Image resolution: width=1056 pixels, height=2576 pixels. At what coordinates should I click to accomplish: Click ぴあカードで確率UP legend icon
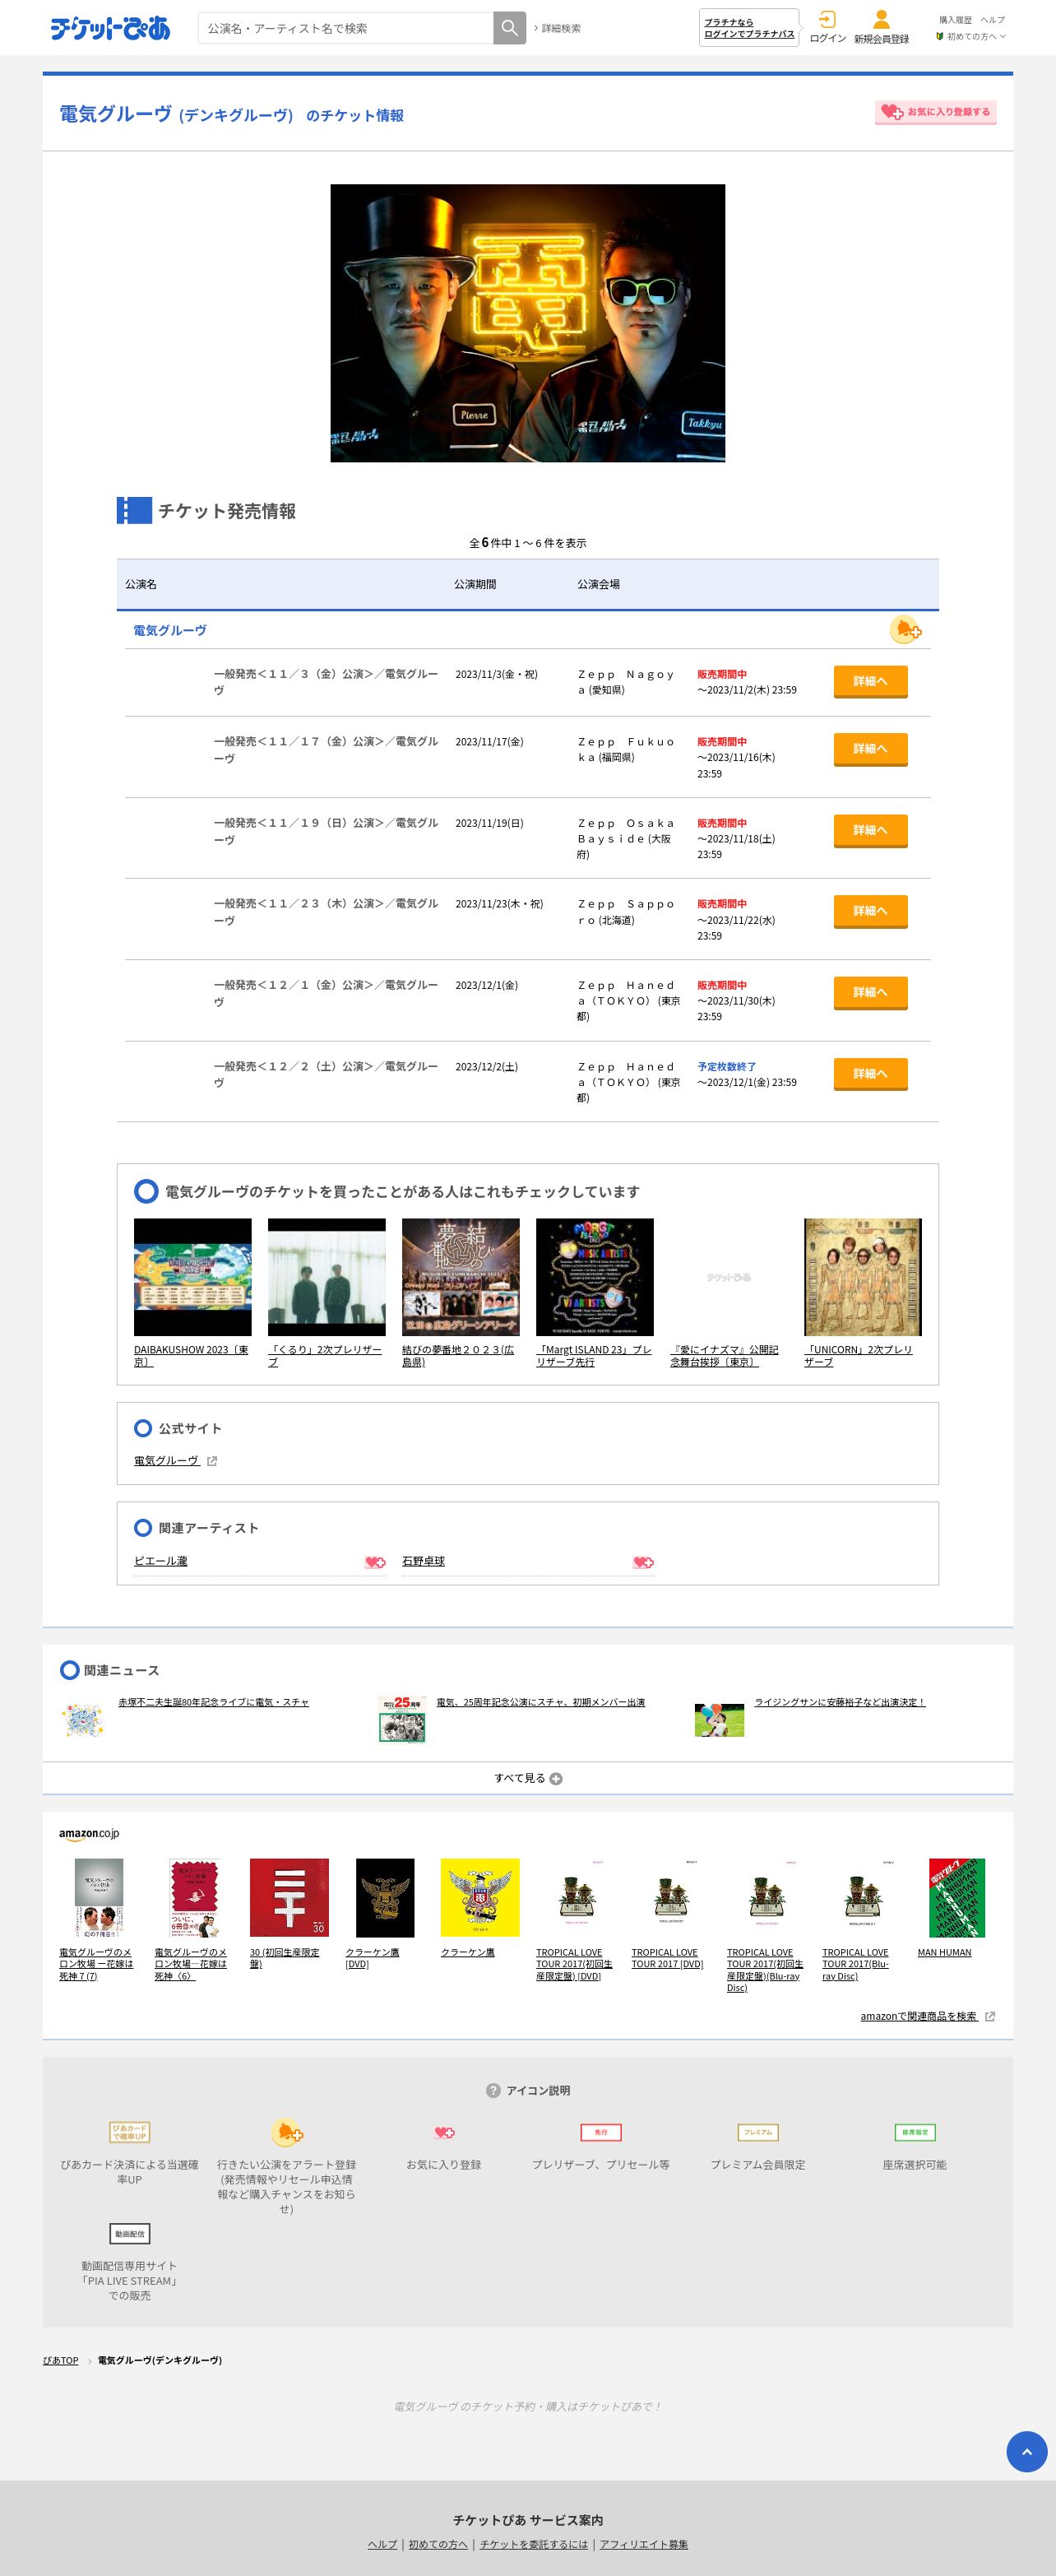129,2132
